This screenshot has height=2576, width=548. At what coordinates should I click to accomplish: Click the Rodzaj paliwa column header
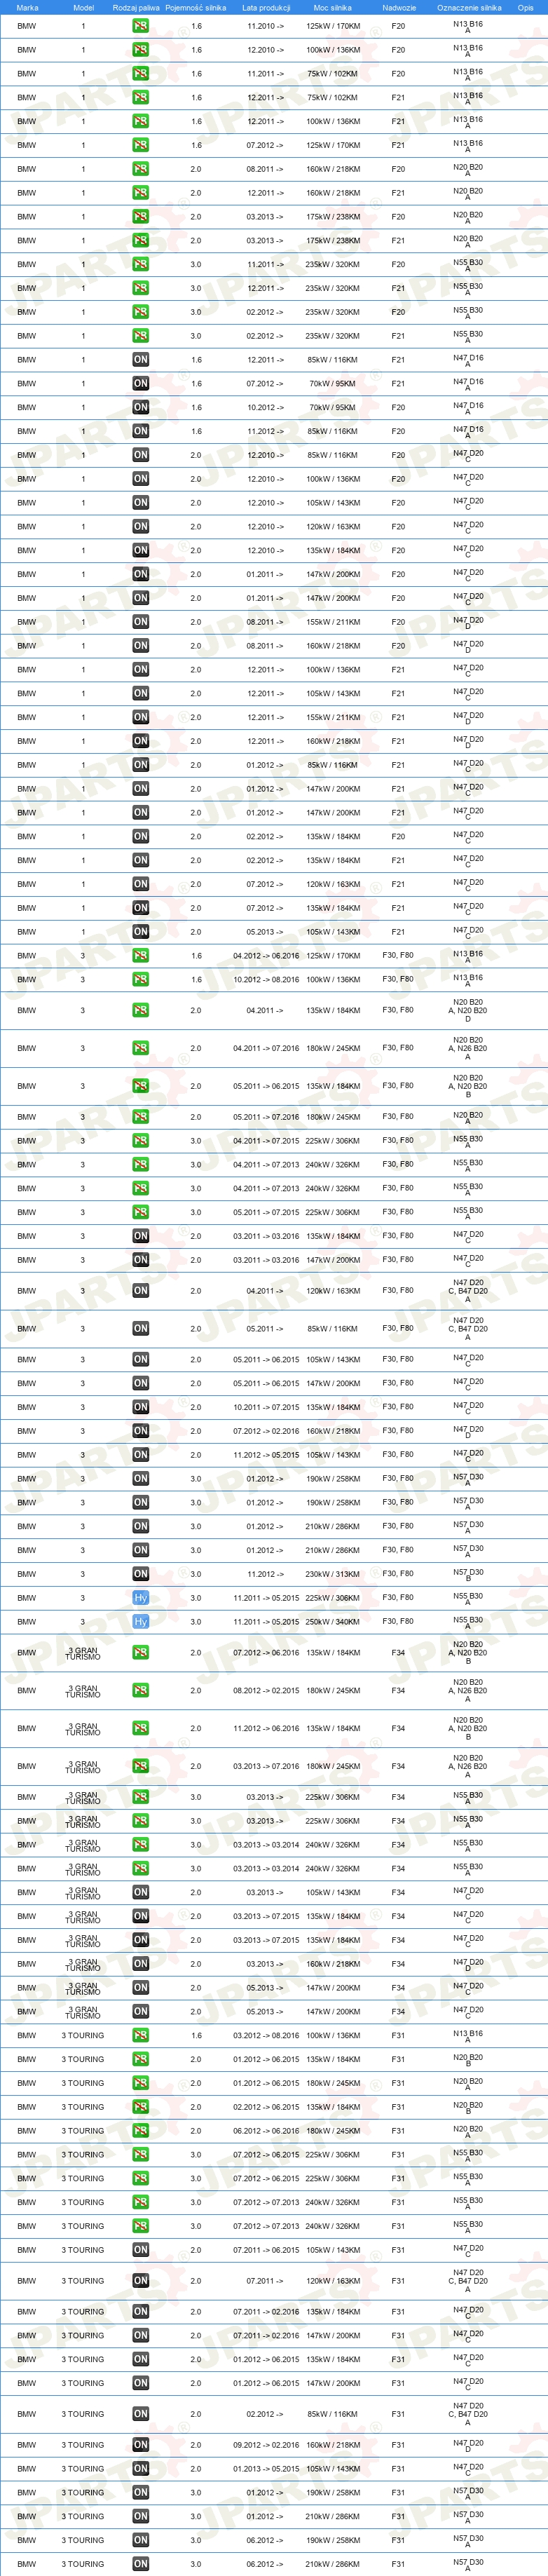click(x=136, y=7)
